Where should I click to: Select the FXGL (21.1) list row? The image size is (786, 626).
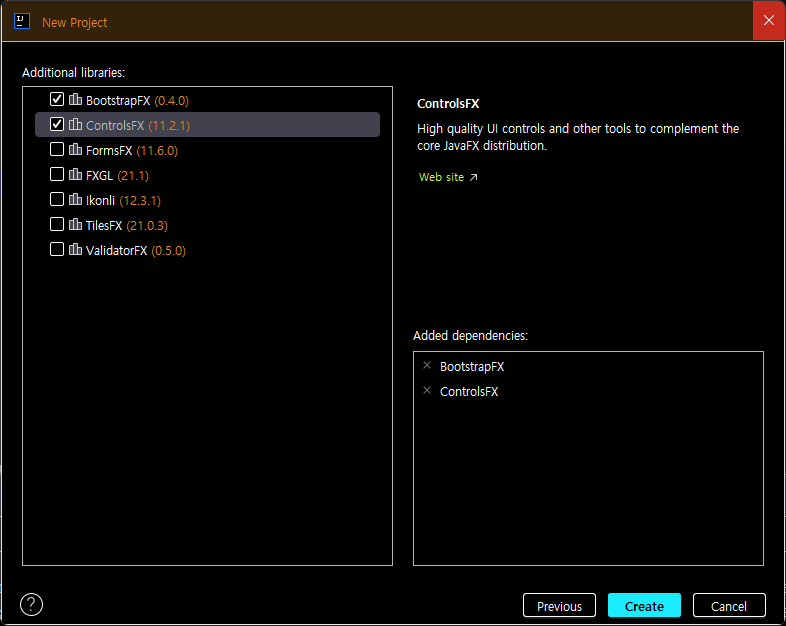tap(208, 175)
